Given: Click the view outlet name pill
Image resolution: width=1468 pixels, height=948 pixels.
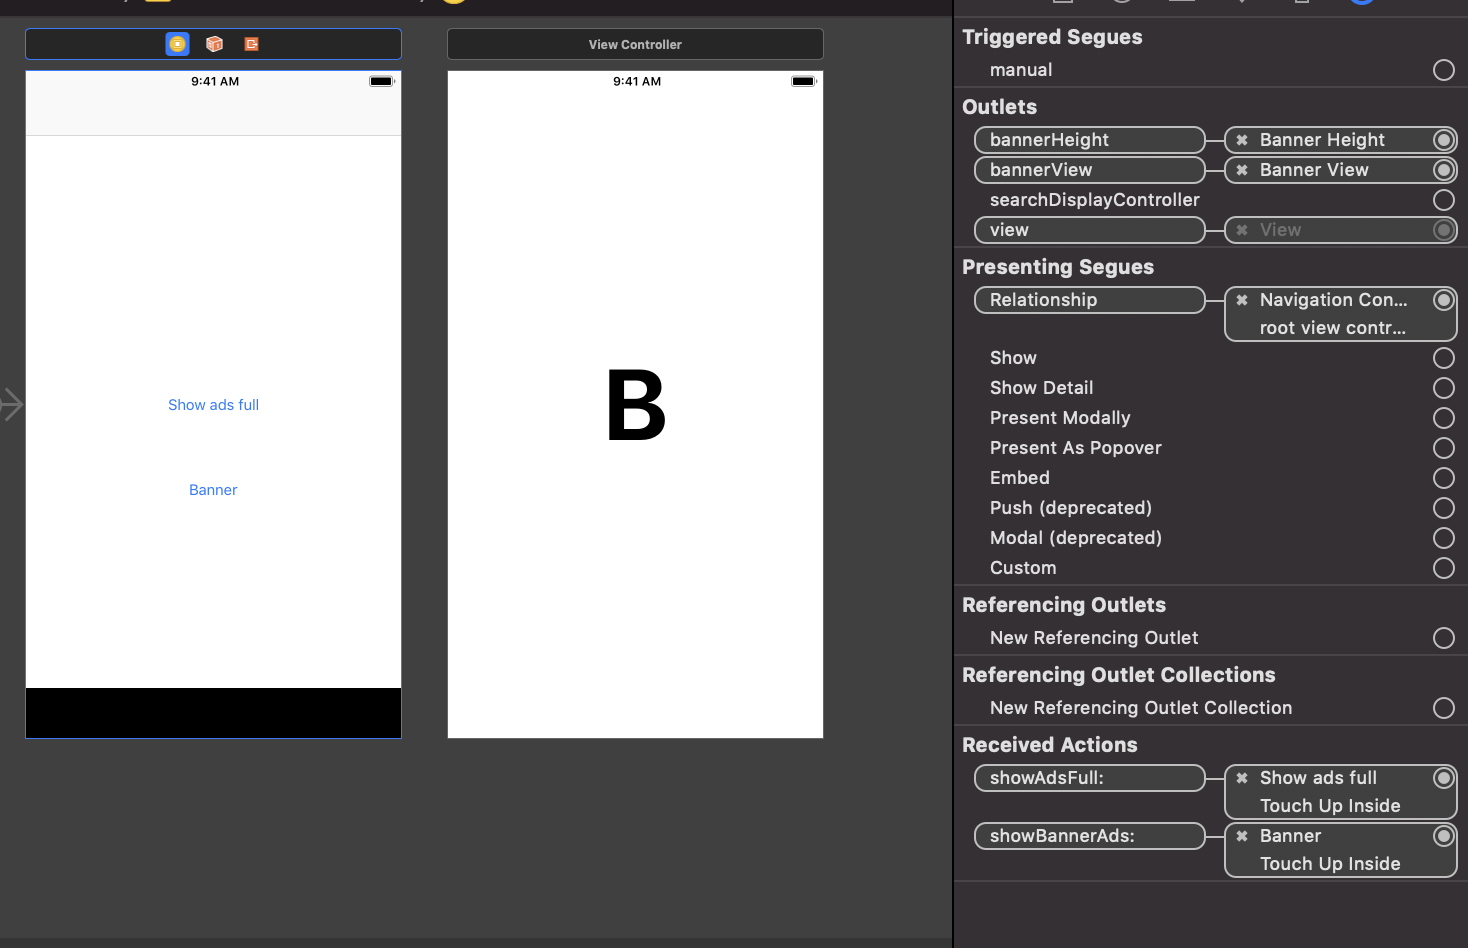Looking at the screenshot, I should tap(1090, 230).
